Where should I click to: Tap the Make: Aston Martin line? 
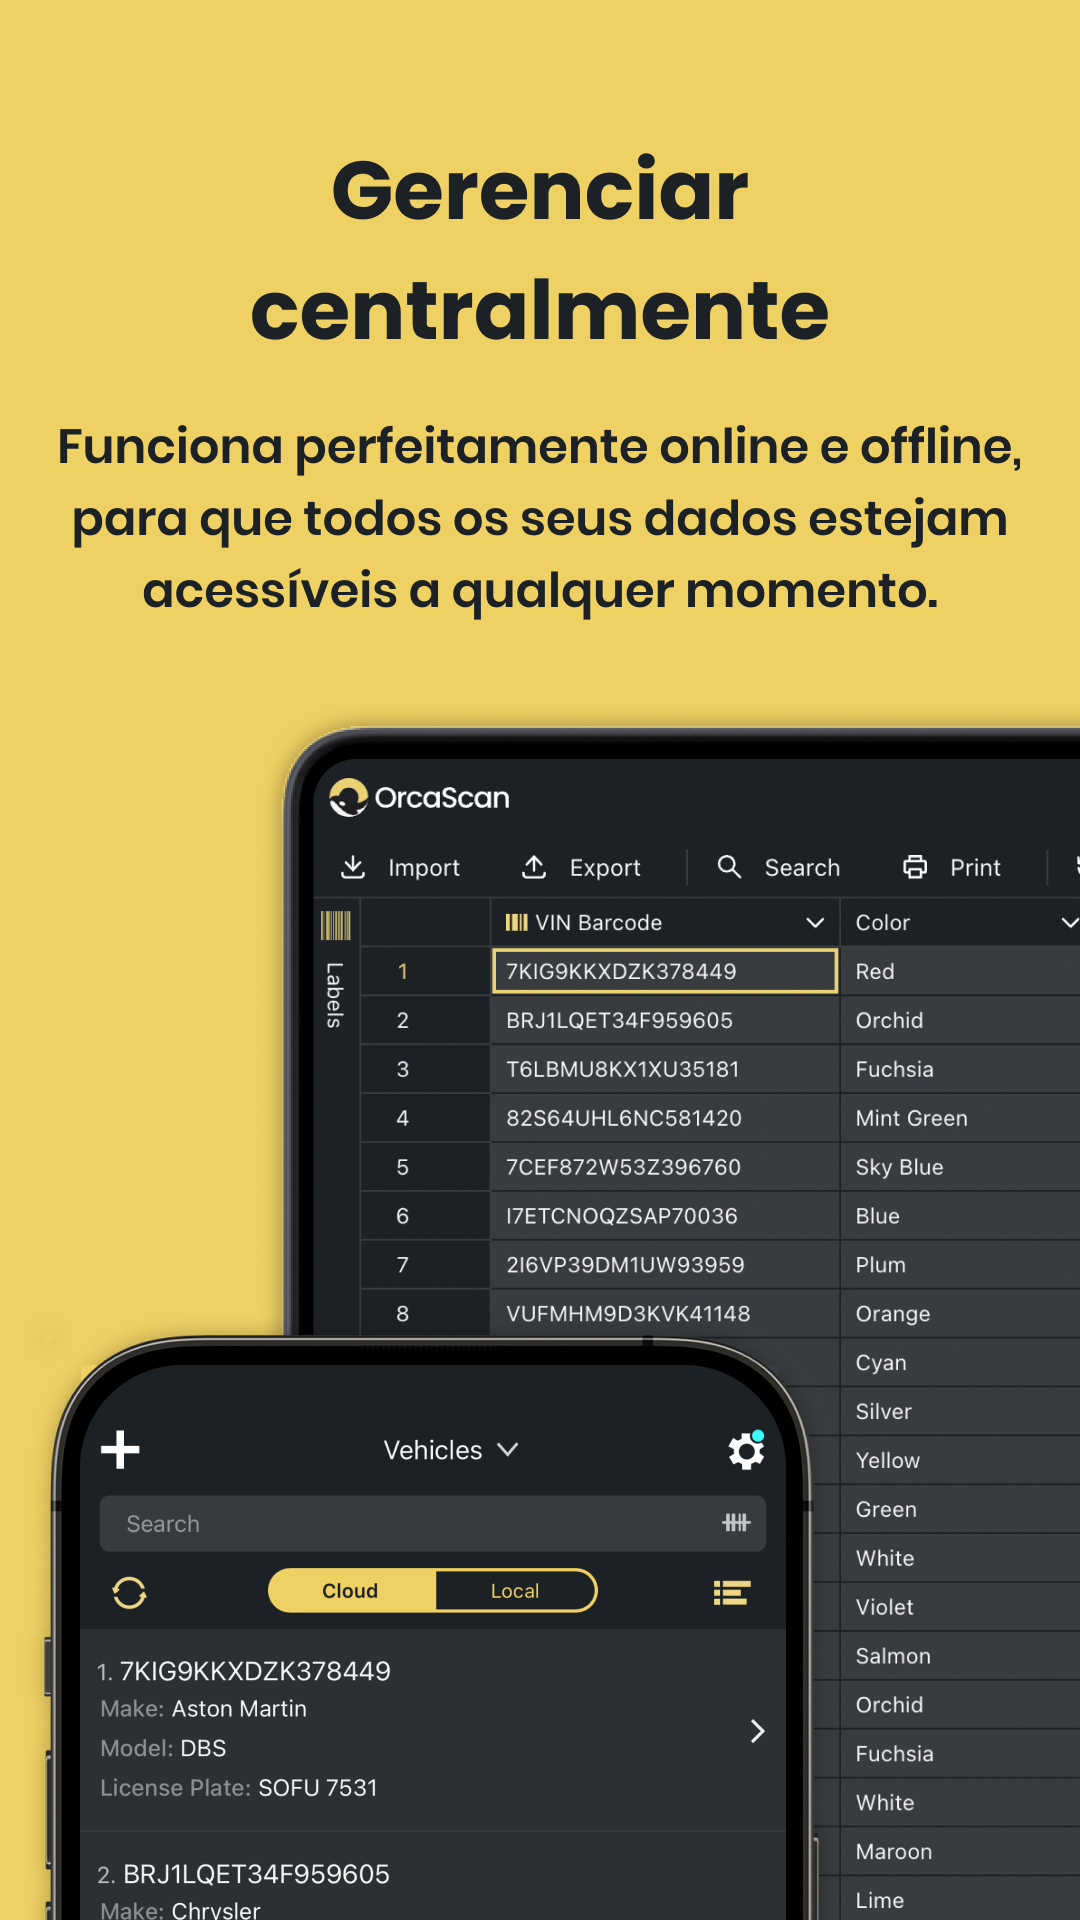click(203, 1709)
